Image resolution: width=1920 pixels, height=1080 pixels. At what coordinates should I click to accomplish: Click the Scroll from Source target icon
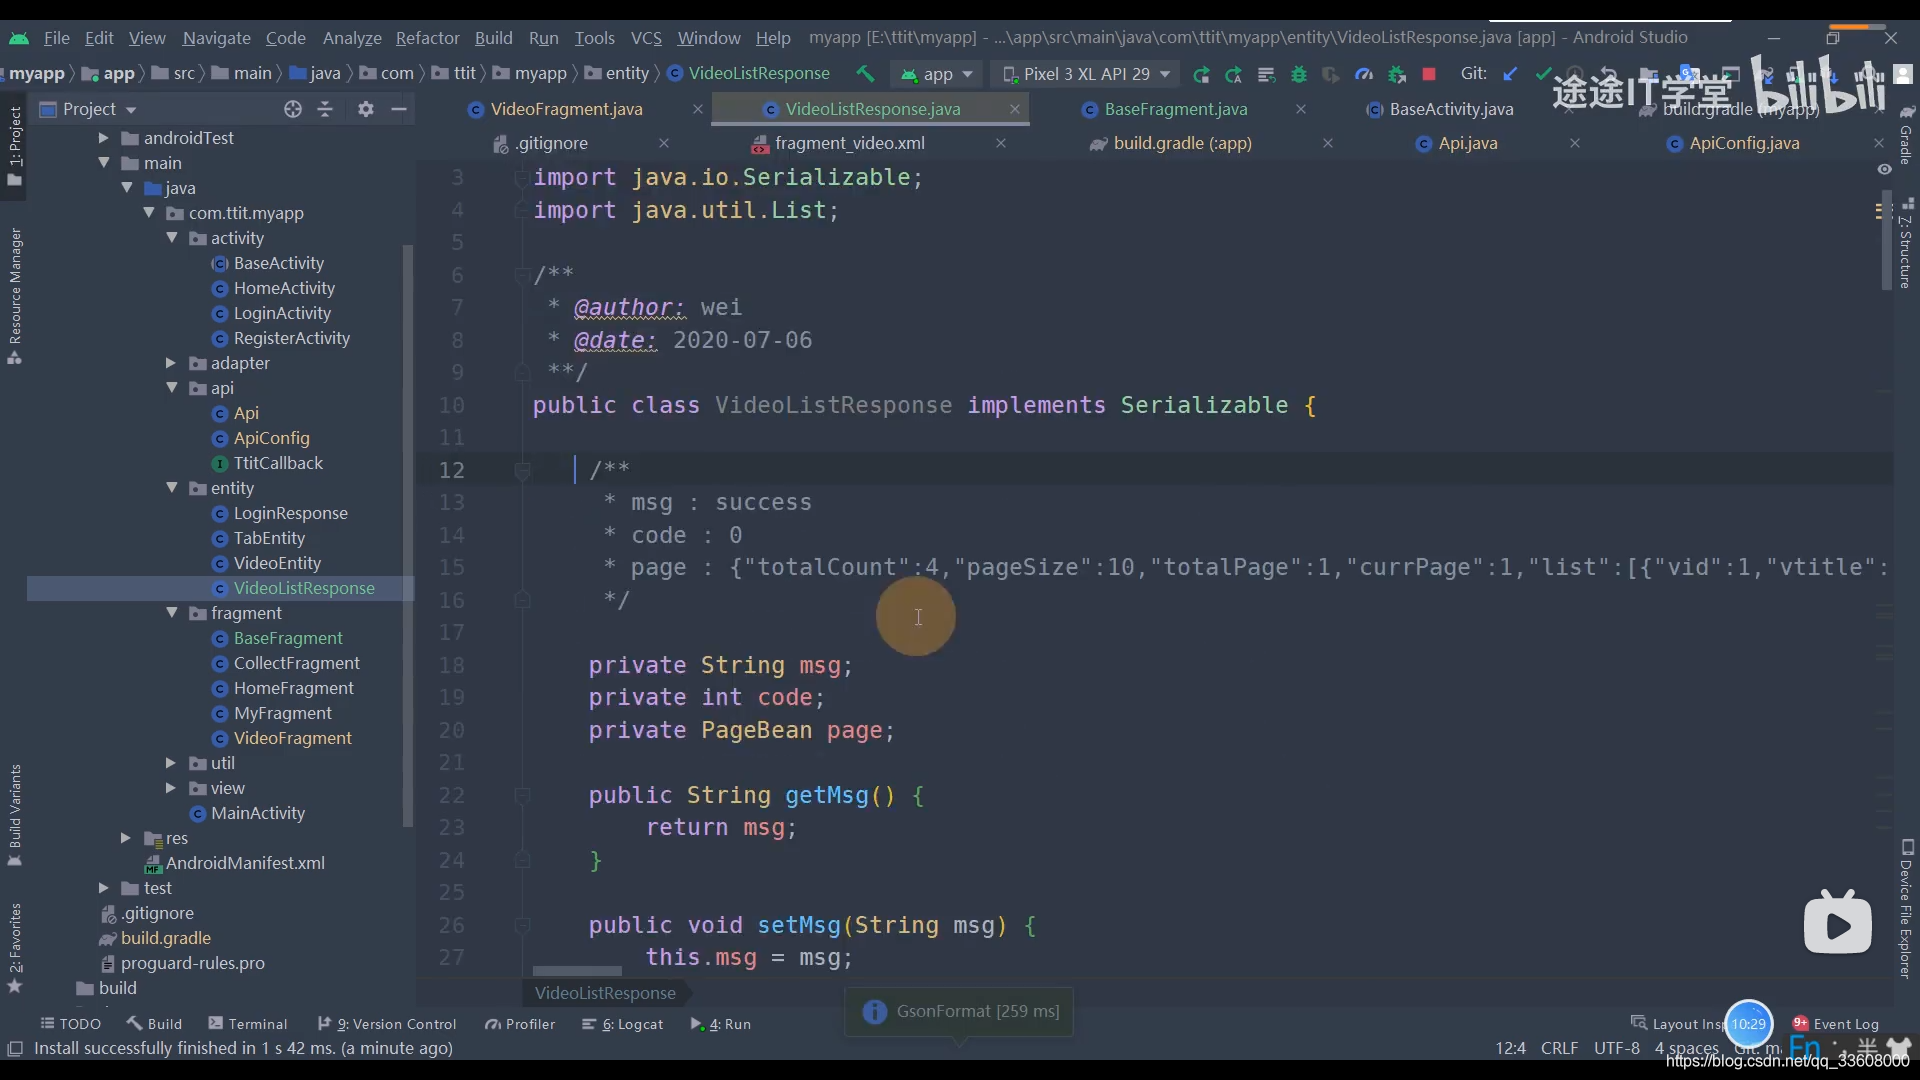(292, 109)
